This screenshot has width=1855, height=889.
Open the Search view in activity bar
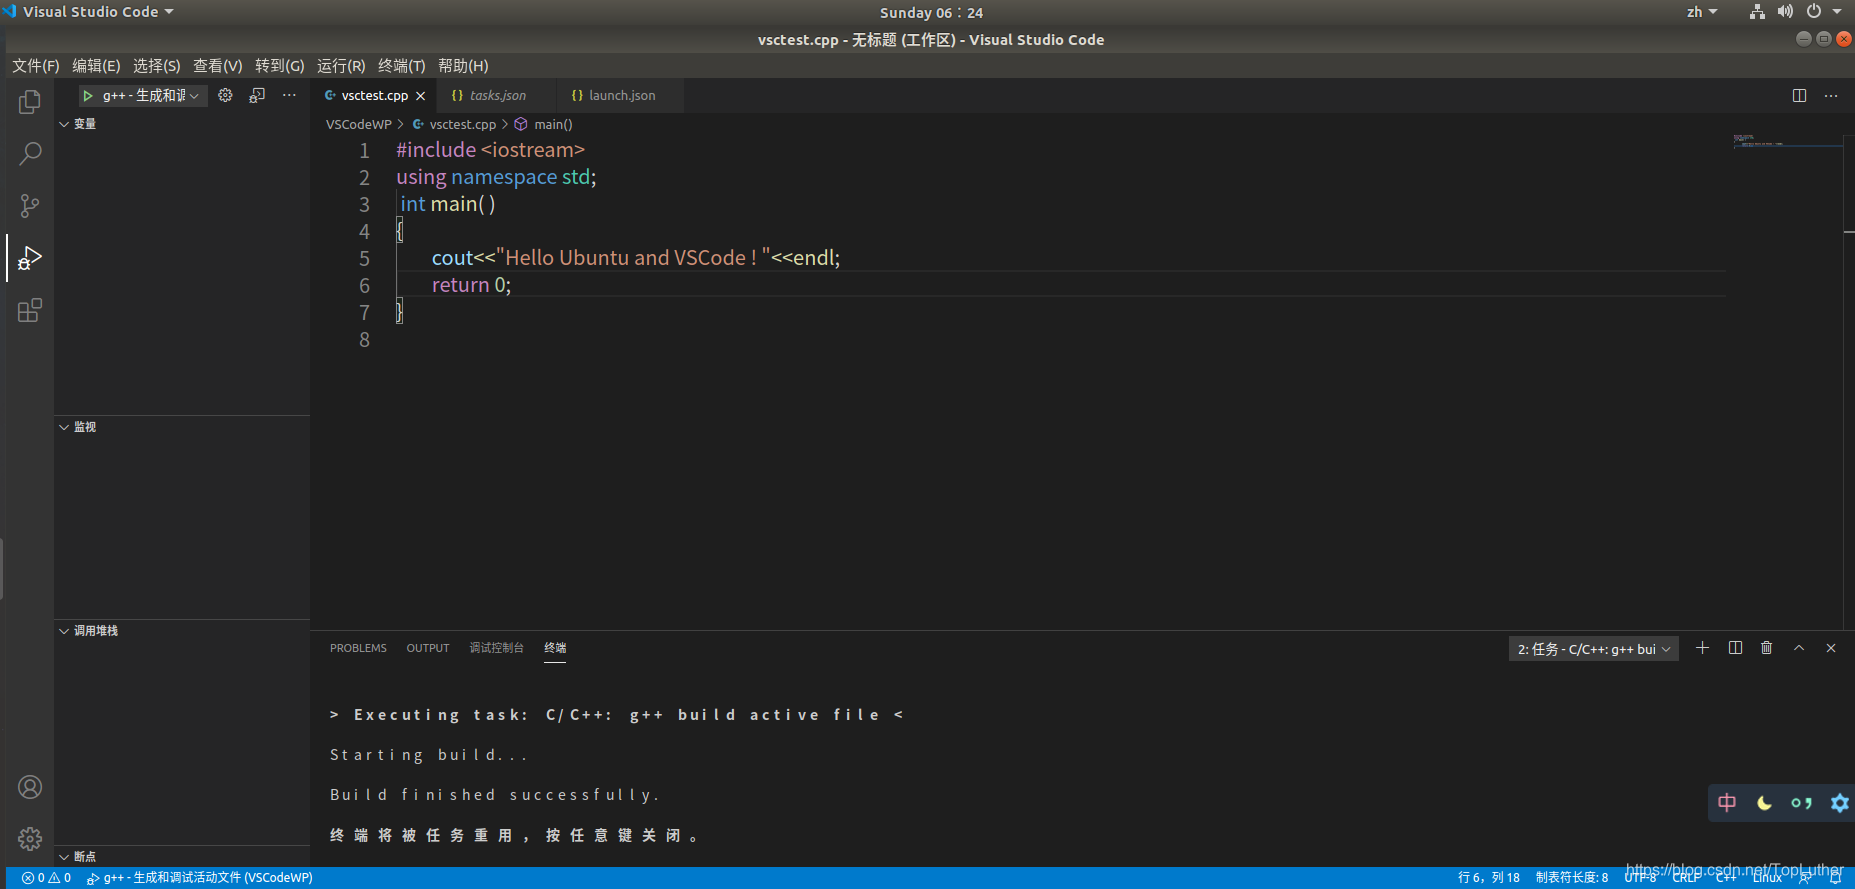pos(30,154)
